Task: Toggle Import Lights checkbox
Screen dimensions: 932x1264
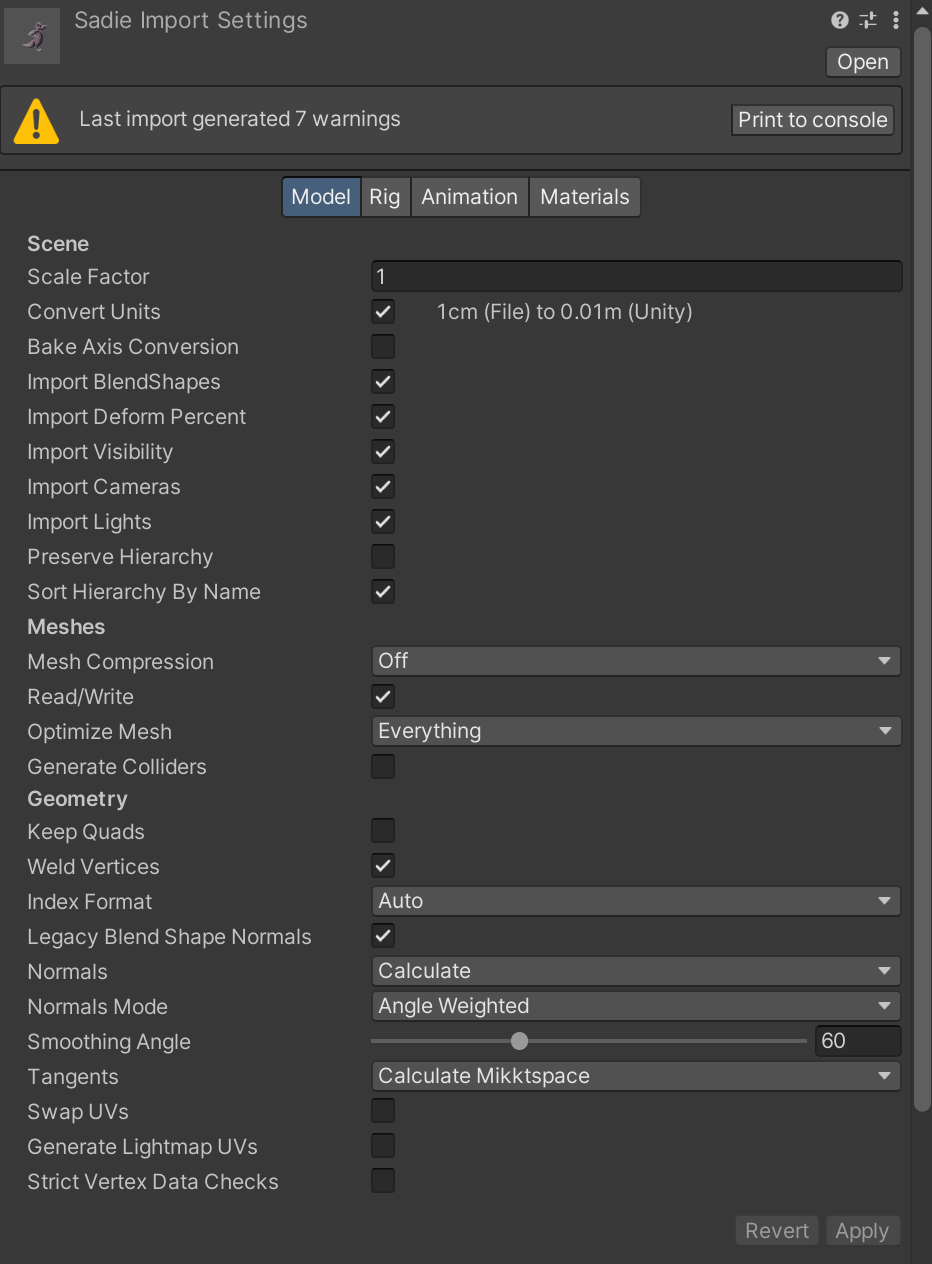Action: (x=383, y=522)
